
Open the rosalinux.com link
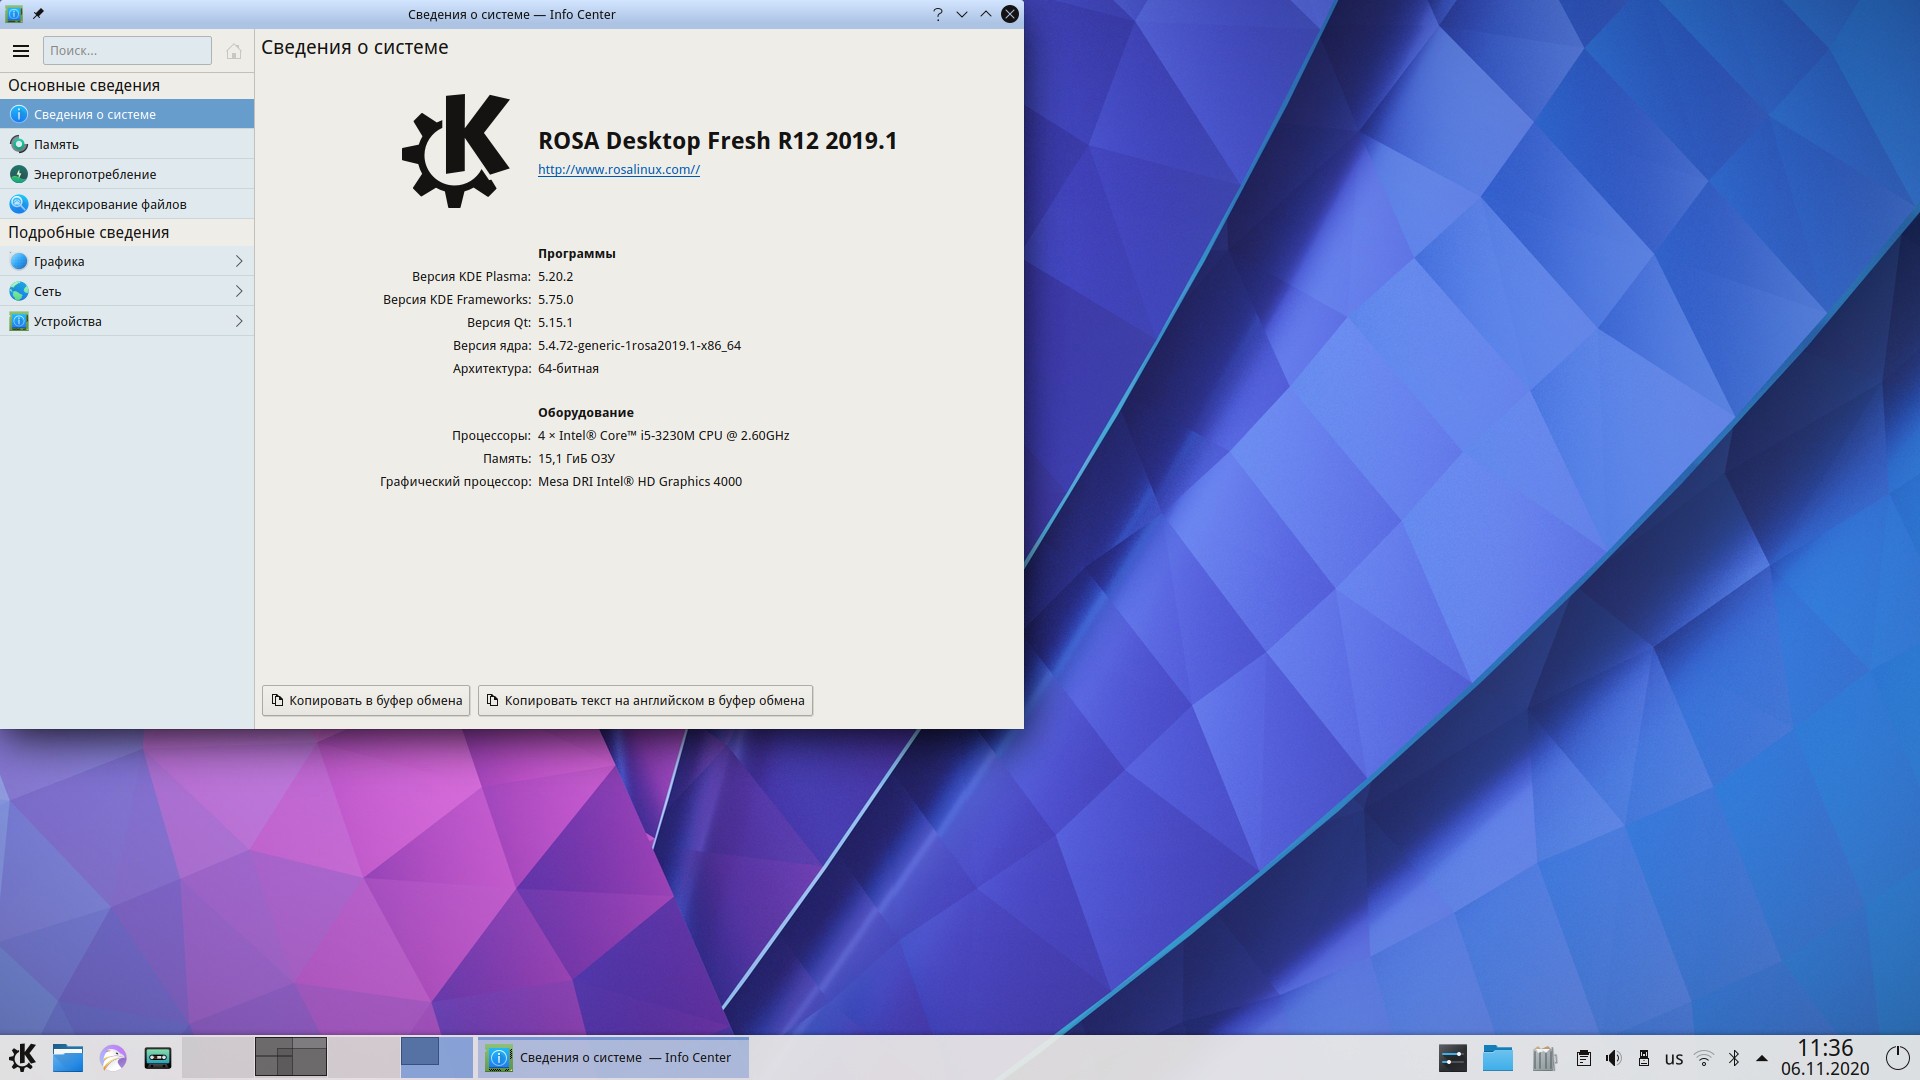[618, 169]
